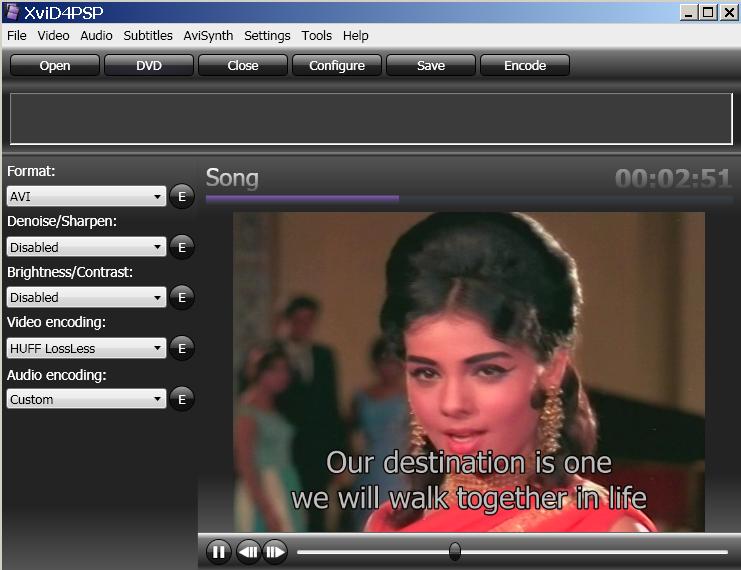Open the Audio menu

pyautogui.click(x=96, y=35)
